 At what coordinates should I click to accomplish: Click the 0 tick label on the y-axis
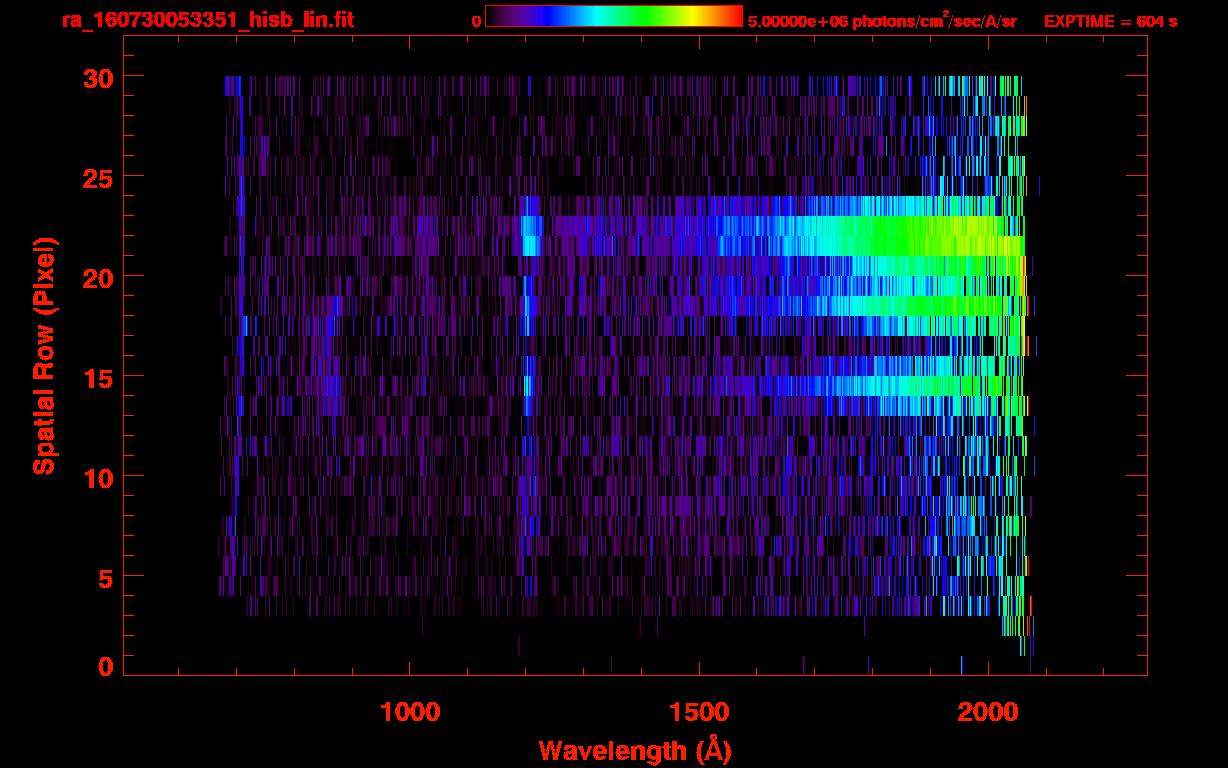coord(104,667)
